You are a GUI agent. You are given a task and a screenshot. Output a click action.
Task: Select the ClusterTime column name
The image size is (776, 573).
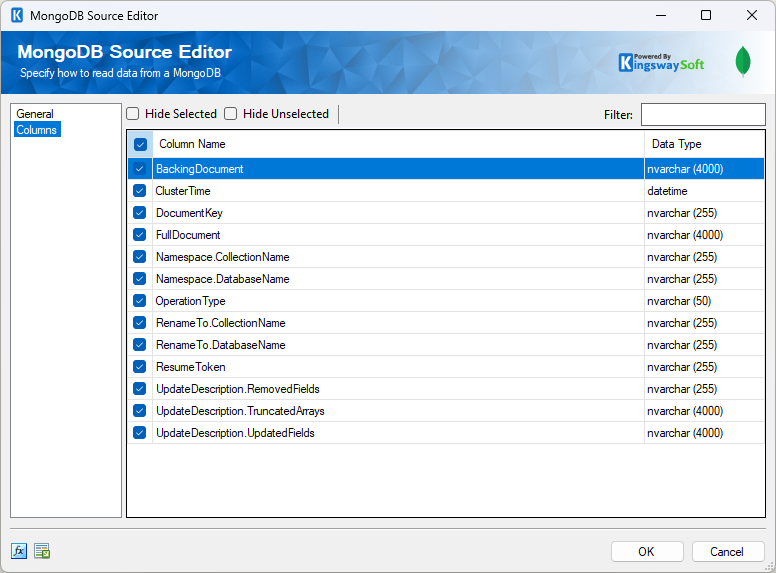click(x=183, y=191)
